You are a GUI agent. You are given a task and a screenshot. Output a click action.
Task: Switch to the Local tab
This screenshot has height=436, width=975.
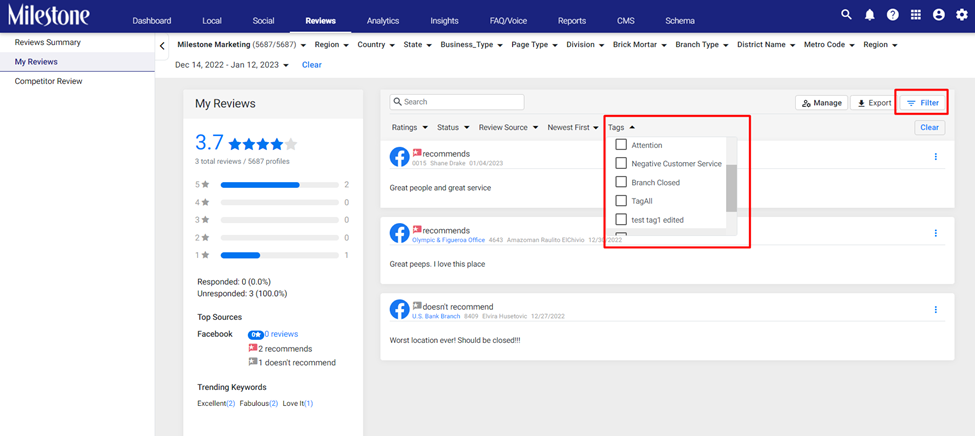pyautogui.click(x=212, y=21)
